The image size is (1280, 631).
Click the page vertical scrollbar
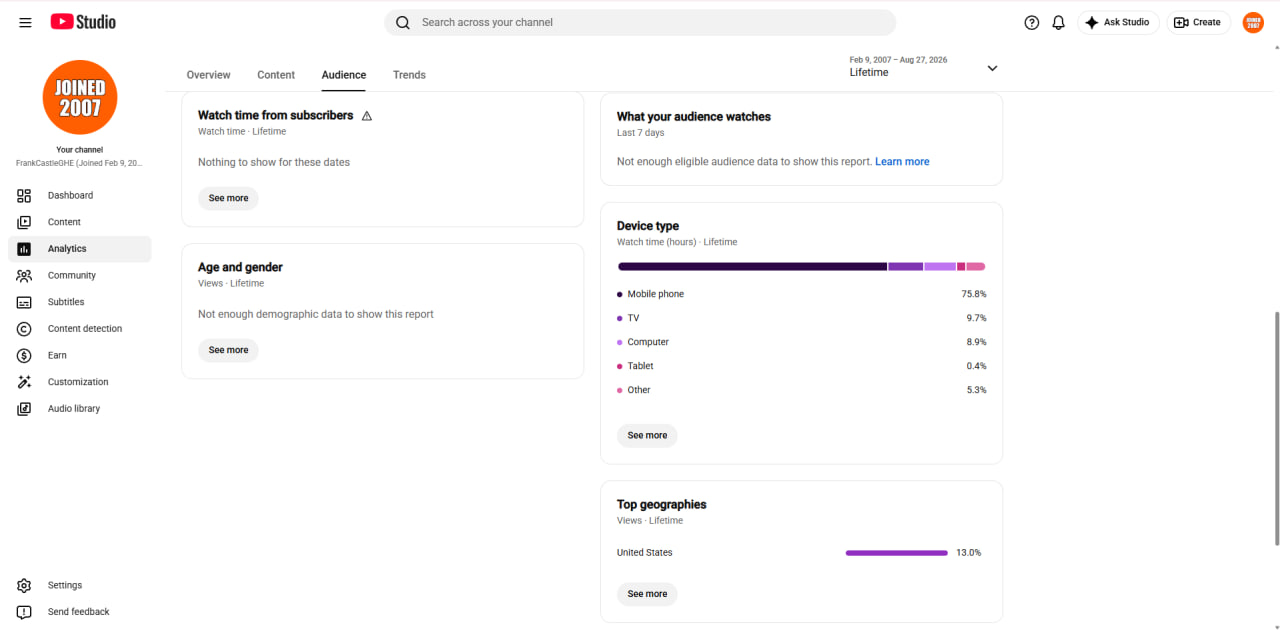pyautogui.click(x=1275, y=428)
